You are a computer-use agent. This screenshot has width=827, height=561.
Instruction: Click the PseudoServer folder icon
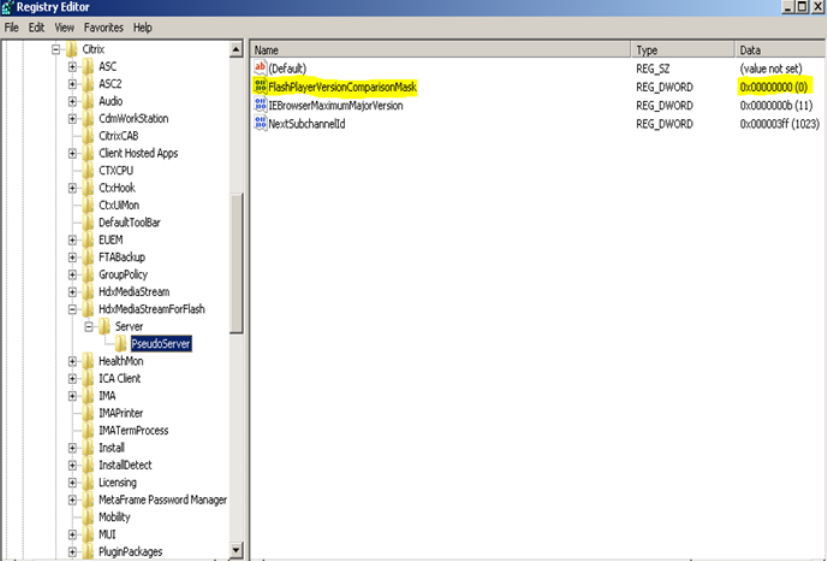pos(121,344)
